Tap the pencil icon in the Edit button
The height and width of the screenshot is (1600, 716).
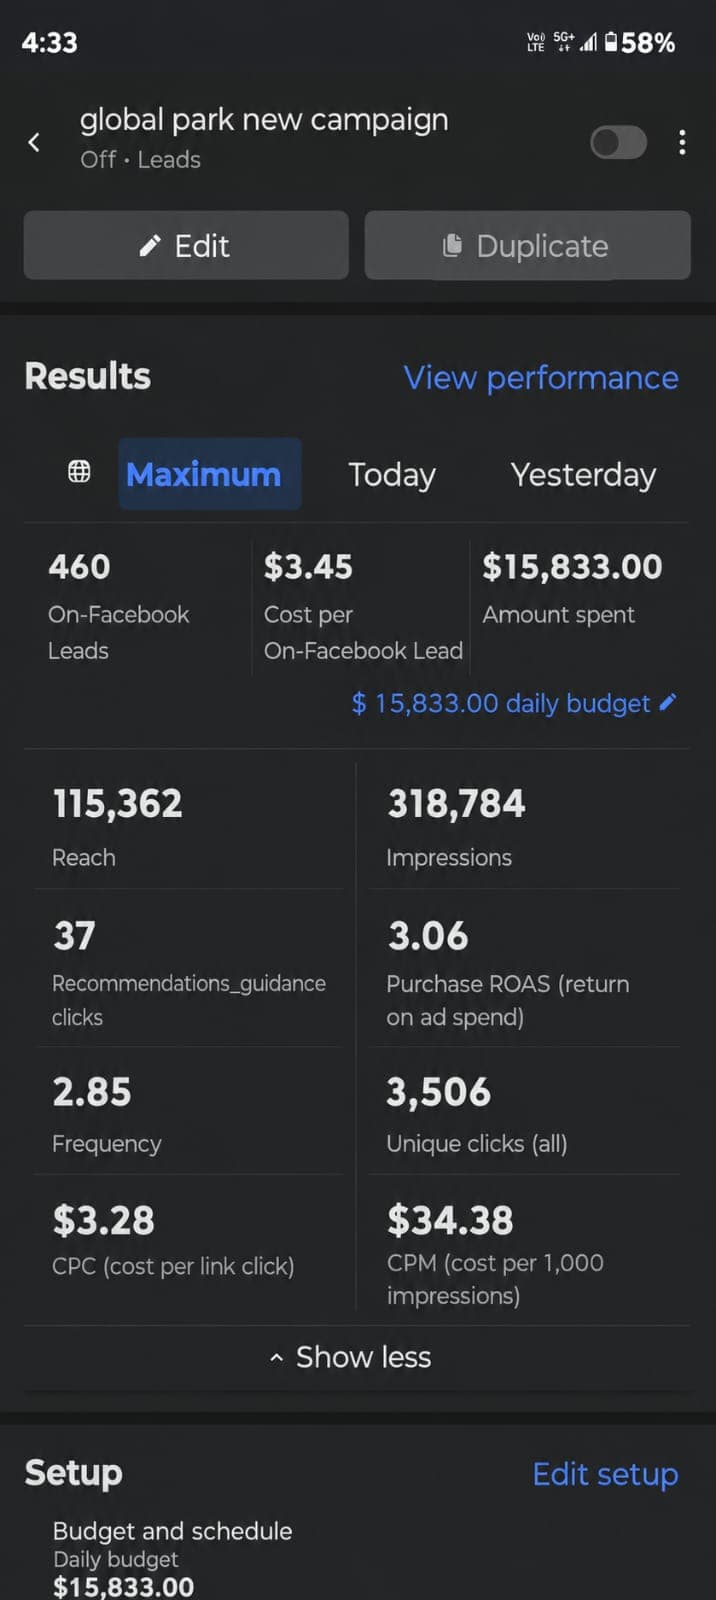150,246
